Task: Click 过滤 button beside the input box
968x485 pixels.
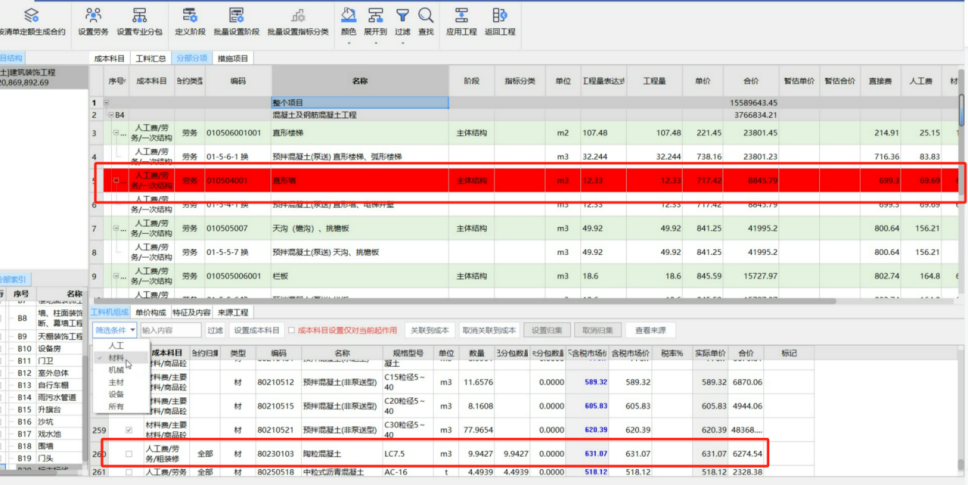Action: tap(215, 331)
